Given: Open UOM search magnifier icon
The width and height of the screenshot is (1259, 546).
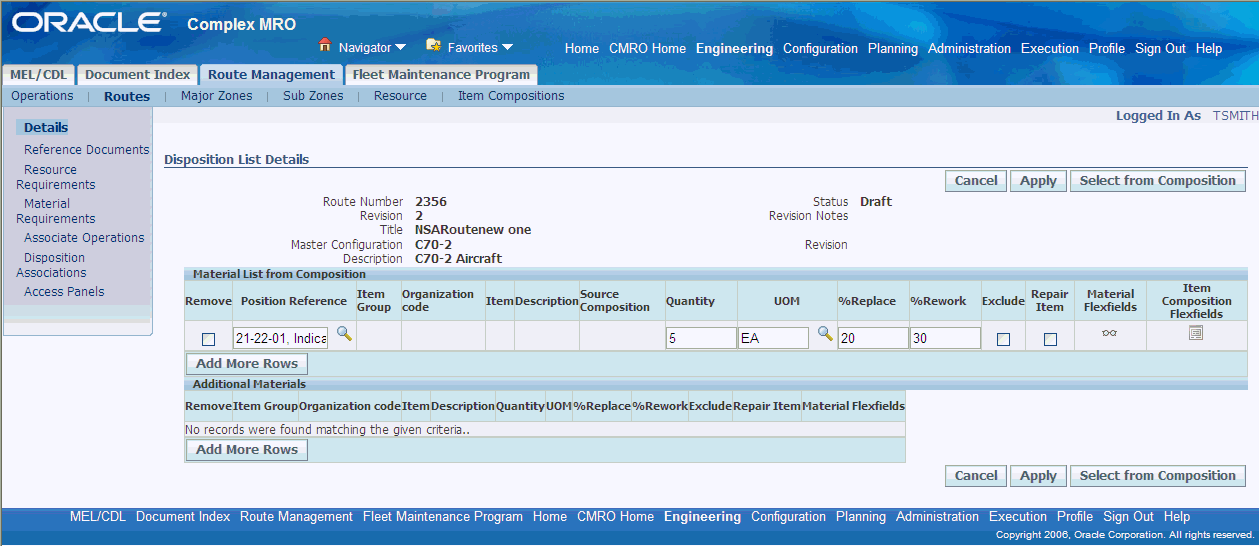Looking at the screenshot, I should [x=825, y=334].
